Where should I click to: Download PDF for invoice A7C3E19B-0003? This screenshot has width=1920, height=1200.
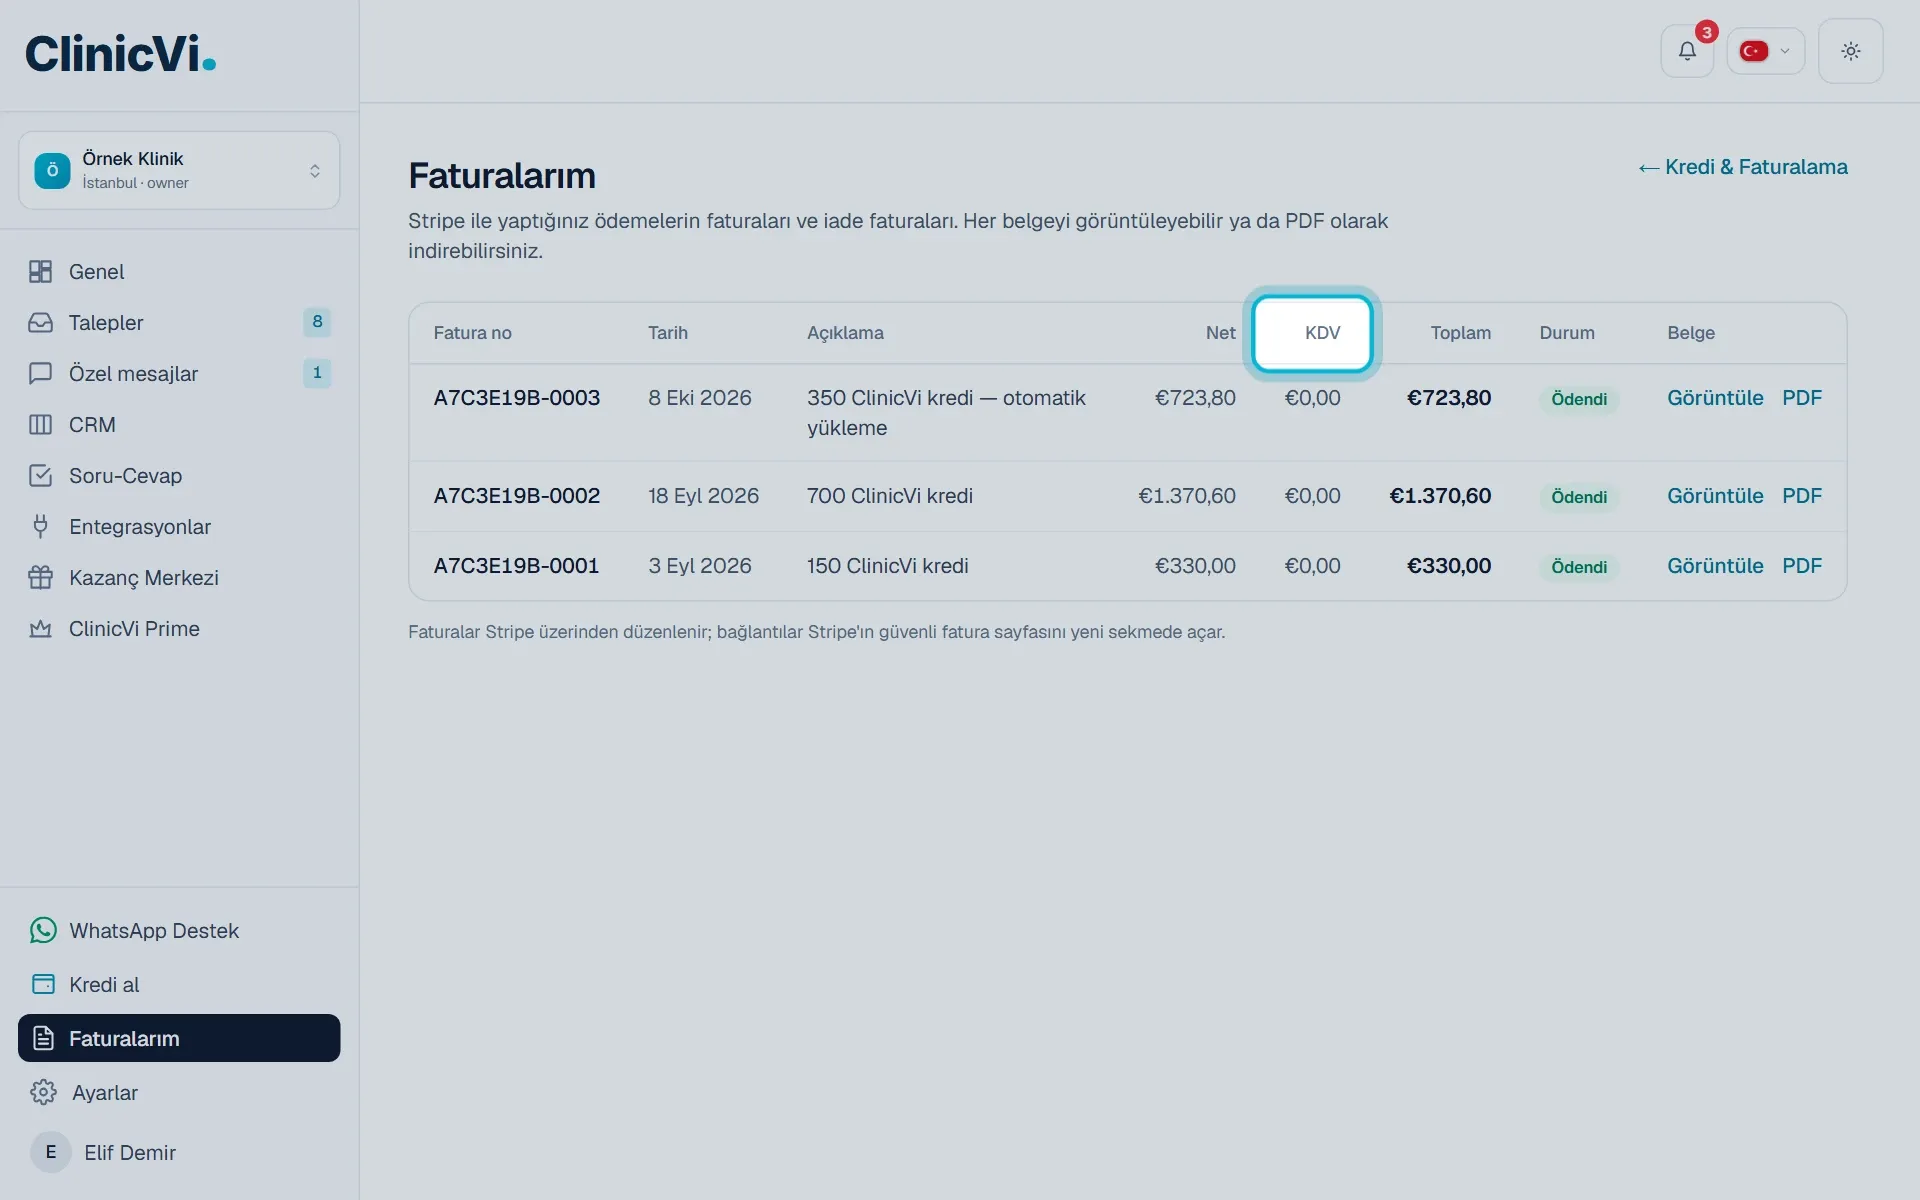(x=1802, y=398)
